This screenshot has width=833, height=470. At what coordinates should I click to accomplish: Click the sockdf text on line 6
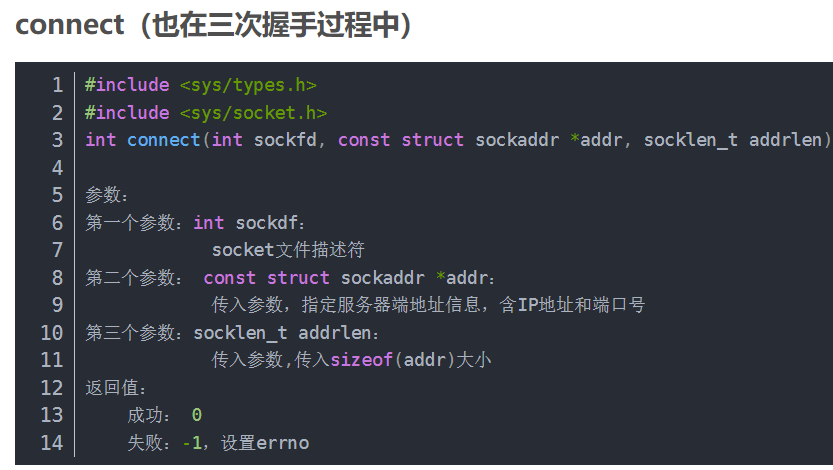[265, 222]
